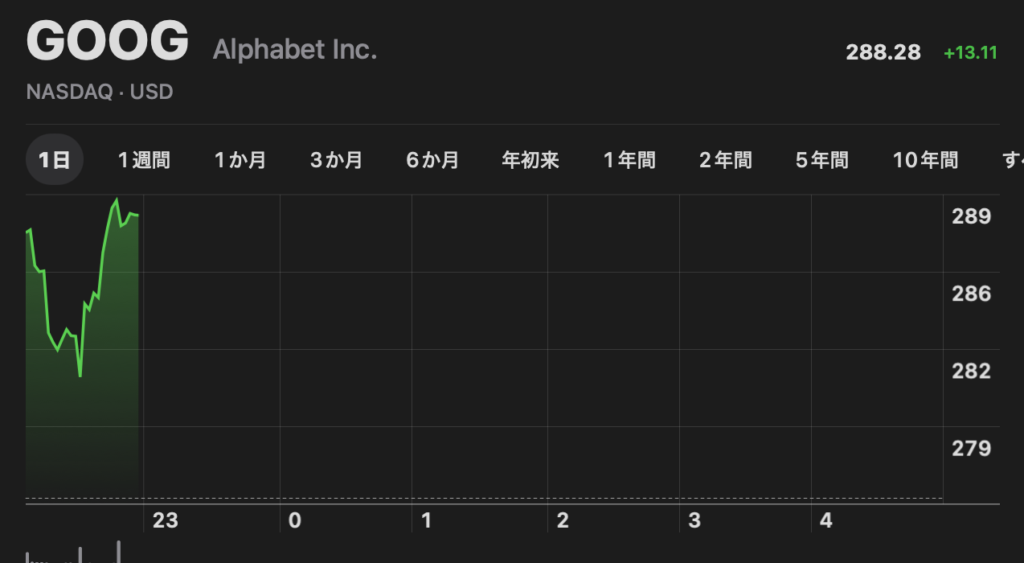Switch chart to 6か月 range
The image size is (1024, 563).
click(x=433, y=160)
